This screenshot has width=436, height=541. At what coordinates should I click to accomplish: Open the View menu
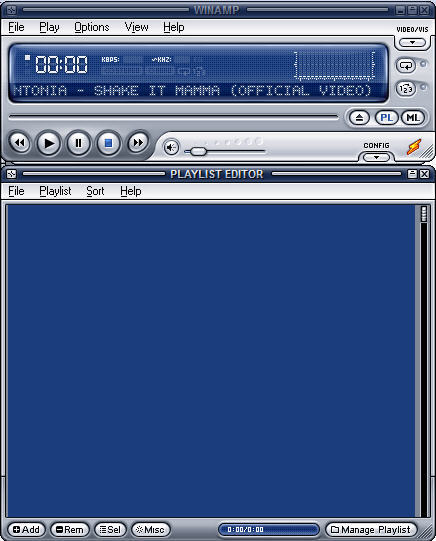[137, 27]
